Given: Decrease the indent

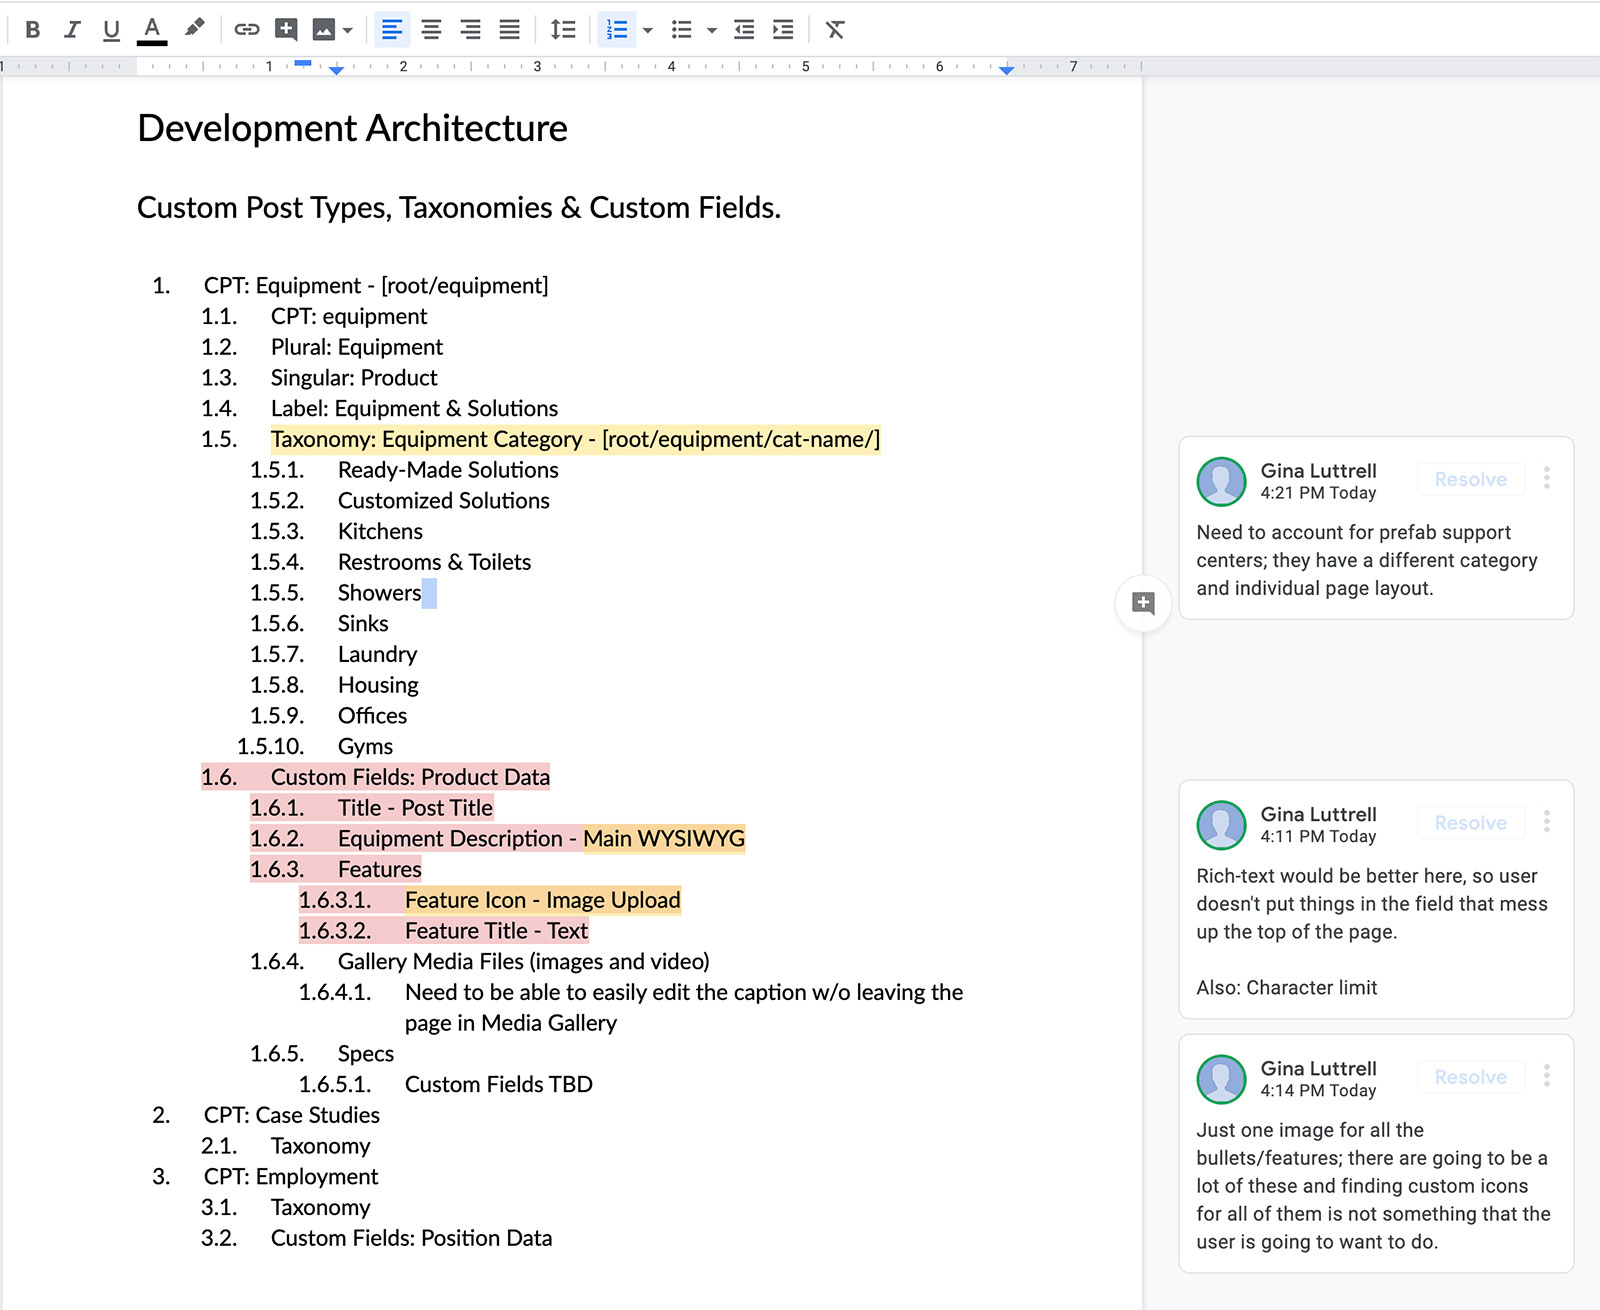Looking at the screenshot, I should pos(744,30).
